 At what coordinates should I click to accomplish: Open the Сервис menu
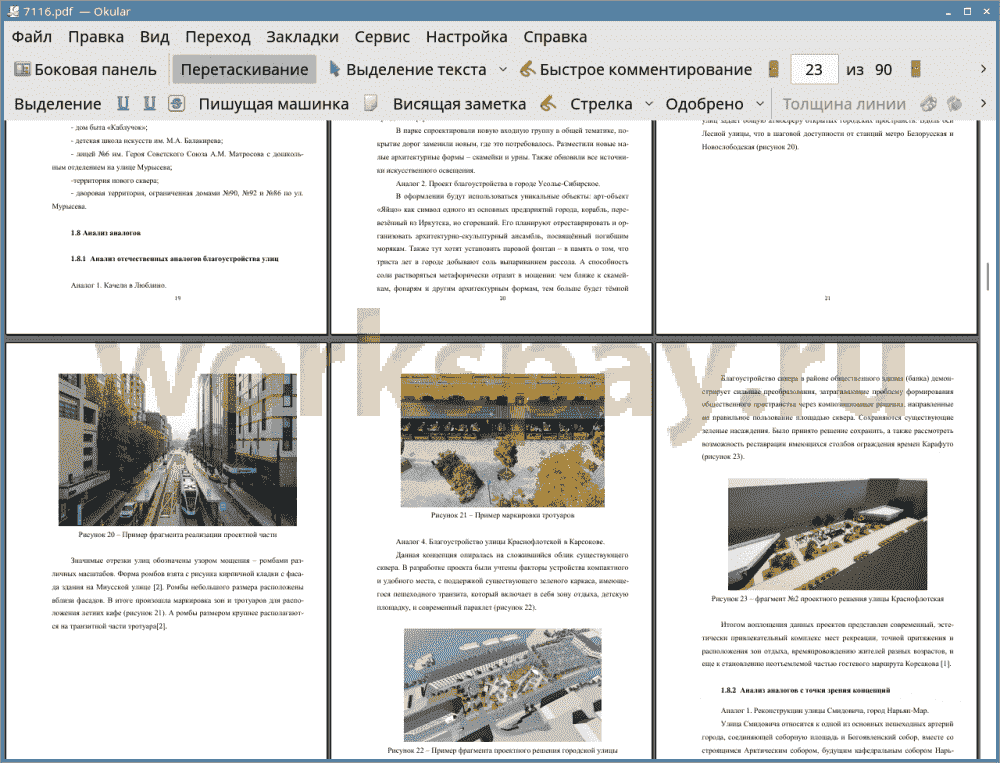382,37
